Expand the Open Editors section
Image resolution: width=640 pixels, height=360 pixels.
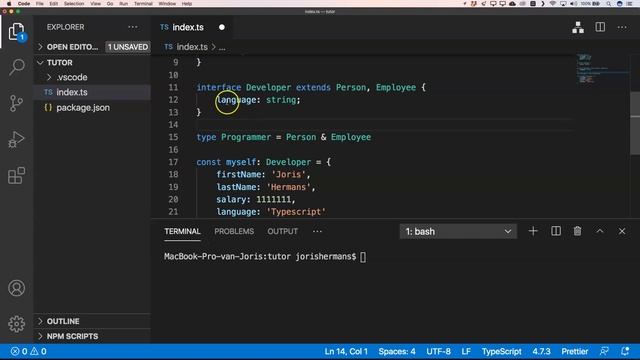pyautogui.click(x=40, y=47)
